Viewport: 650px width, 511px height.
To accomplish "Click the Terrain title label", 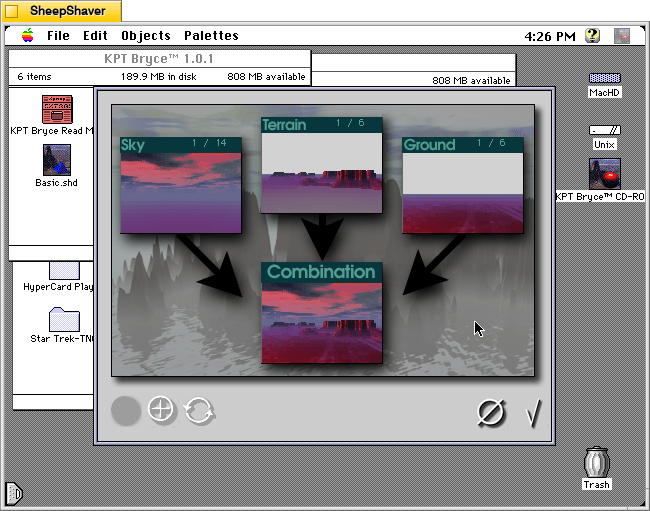I will coord(284,125).
